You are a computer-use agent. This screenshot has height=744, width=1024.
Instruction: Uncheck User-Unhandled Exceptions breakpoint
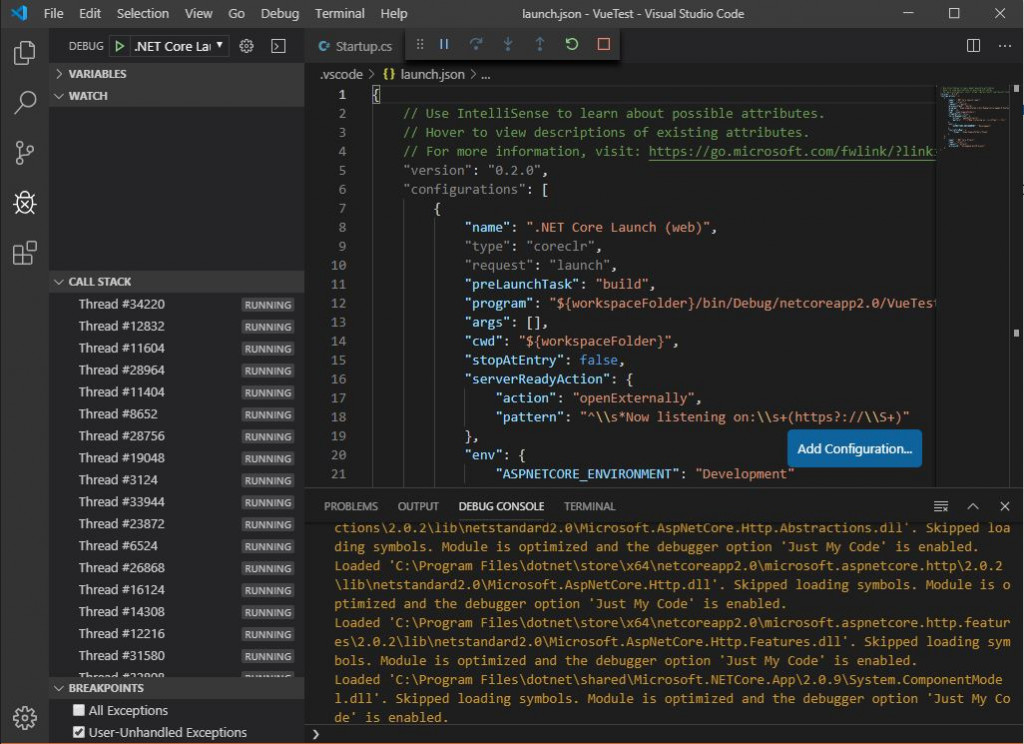pos(79,732)
